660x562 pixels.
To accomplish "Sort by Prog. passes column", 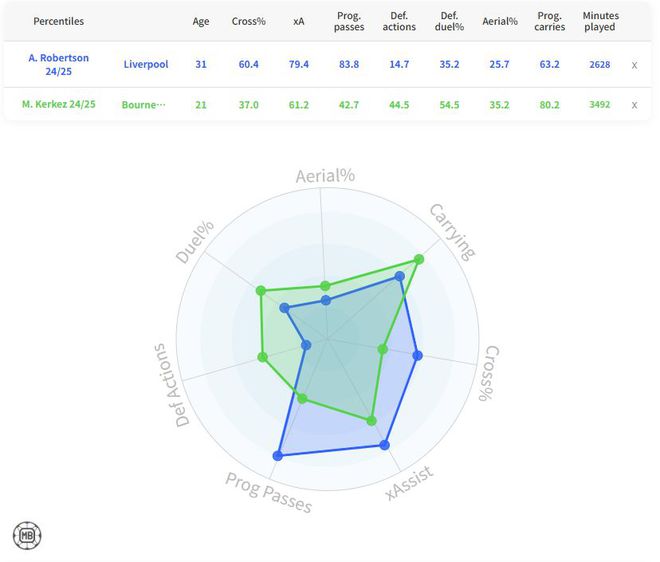I will coord(349,21).
